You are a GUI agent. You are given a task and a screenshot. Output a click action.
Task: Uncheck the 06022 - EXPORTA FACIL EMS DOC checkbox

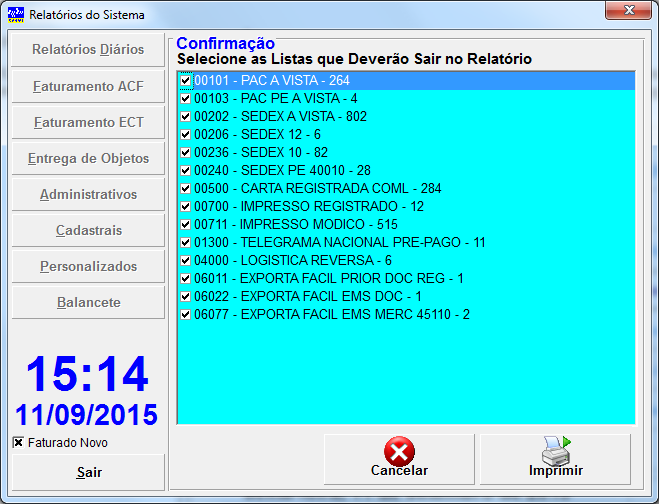click(x=185, y=296)
